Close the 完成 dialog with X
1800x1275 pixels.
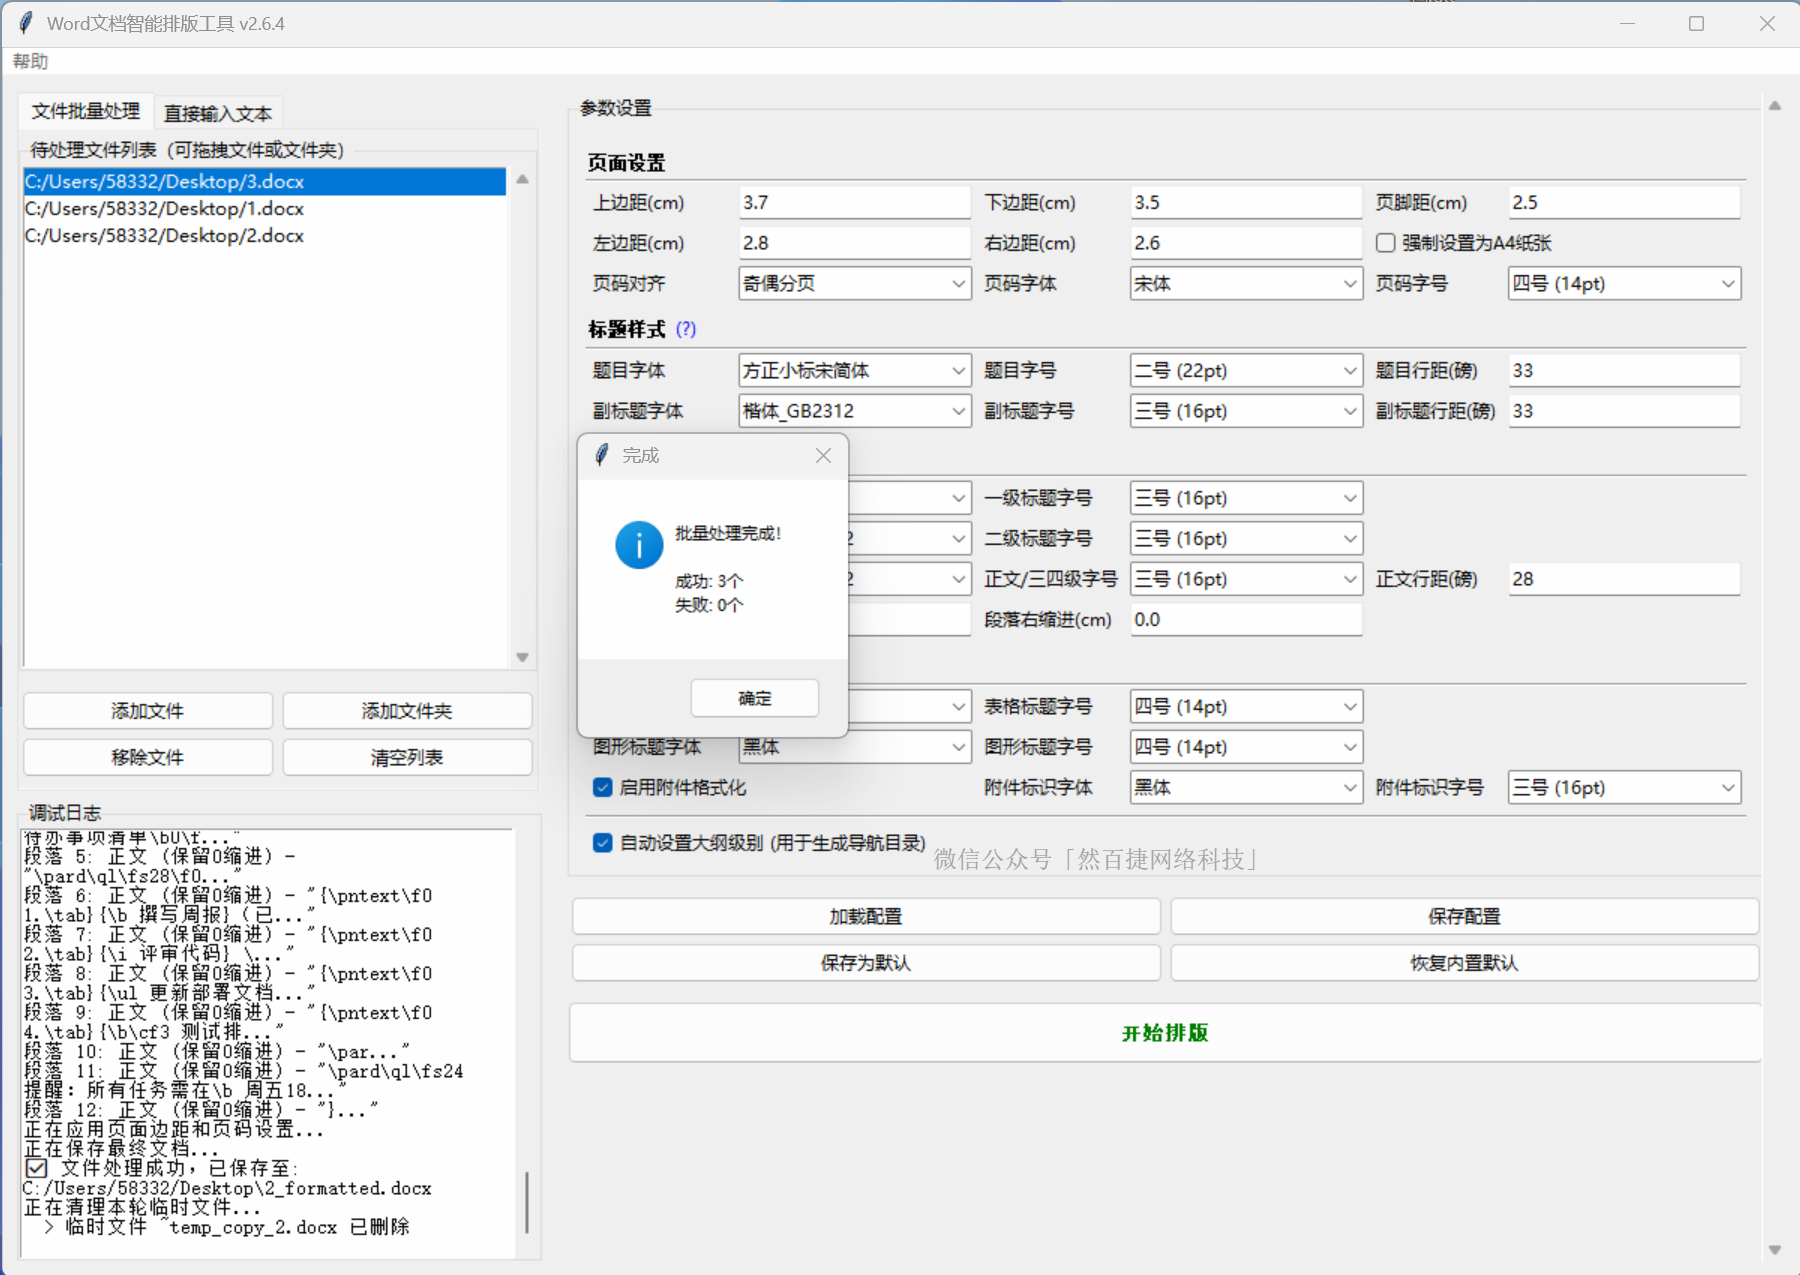(823, 456)
